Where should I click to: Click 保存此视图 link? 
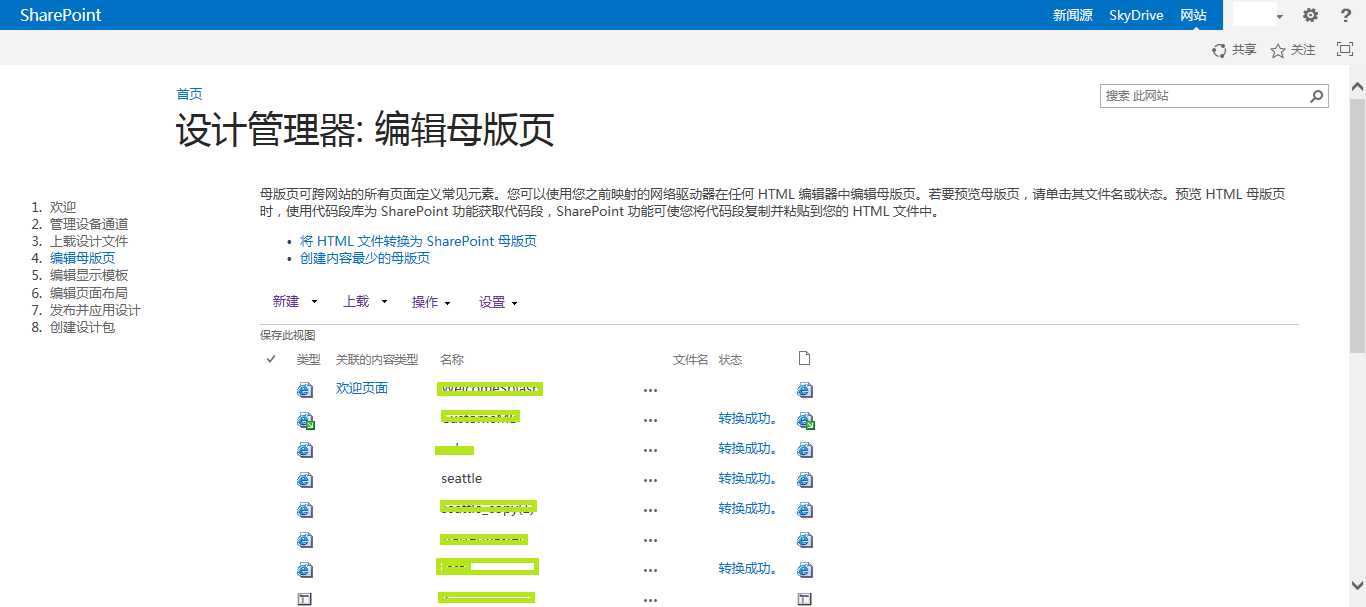coord(287,335)
